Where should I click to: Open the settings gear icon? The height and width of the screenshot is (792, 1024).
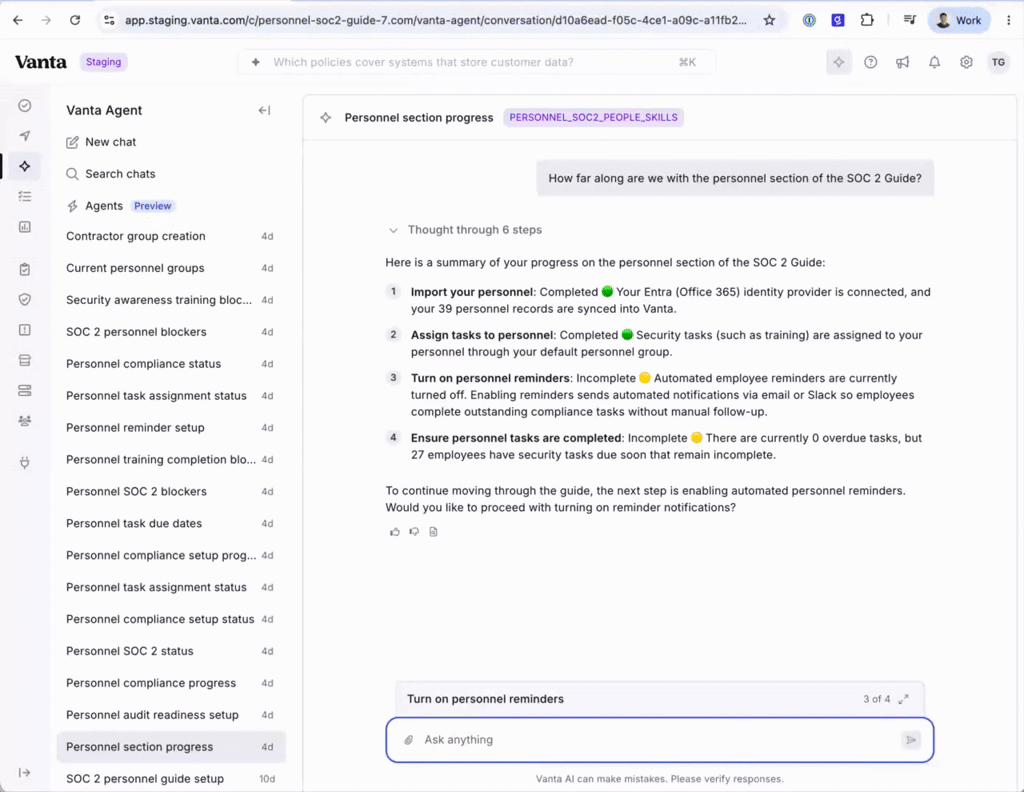[967, 62]
